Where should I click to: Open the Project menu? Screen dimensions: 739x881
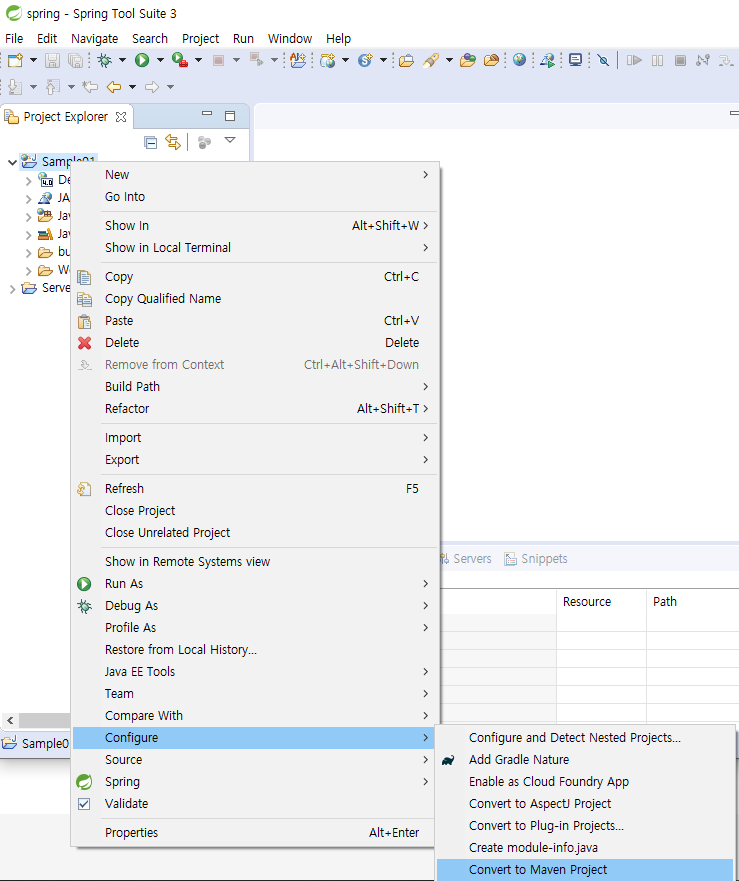point(200,38)
